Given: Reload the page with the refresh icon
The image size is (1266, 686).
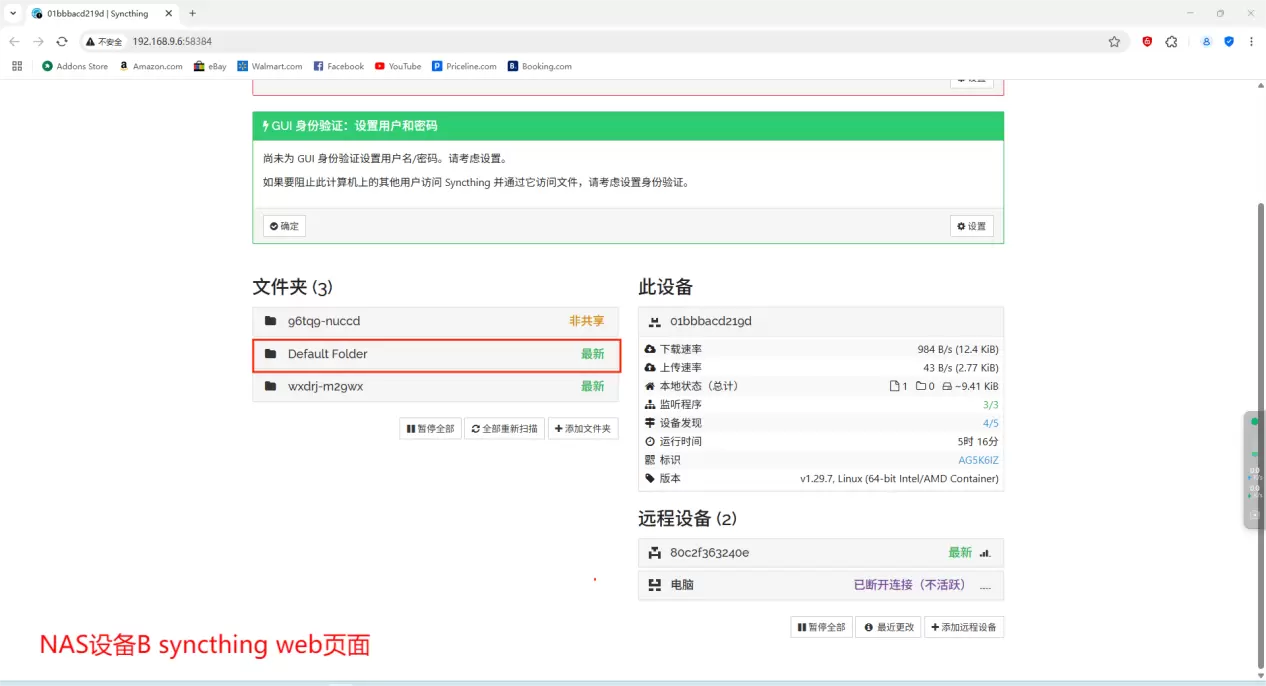Looking at the screenshot, I should coord(62,42).
